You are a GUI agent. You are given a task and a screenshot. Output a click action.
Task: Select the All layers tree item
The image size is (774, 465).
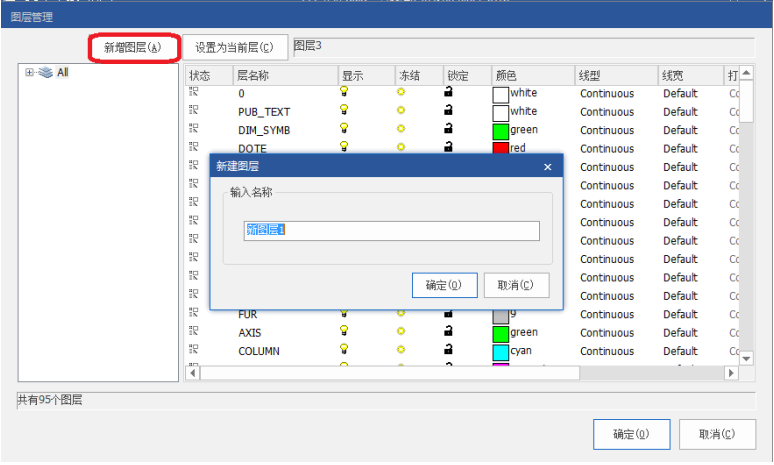(63, 73)
